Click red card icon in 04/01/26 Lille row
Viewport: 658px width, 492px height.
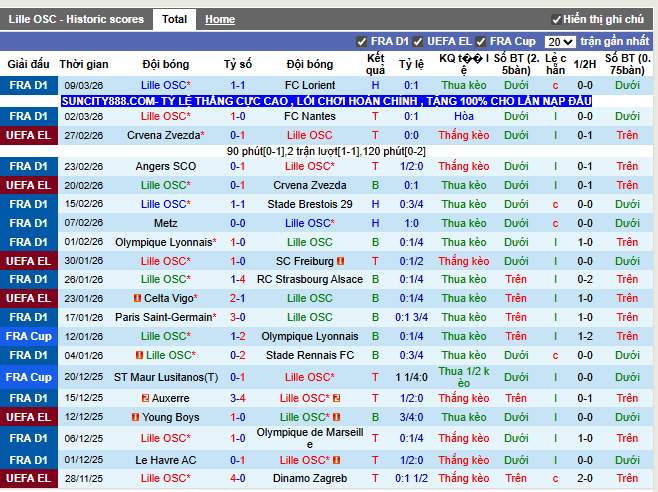pos(139,355)
